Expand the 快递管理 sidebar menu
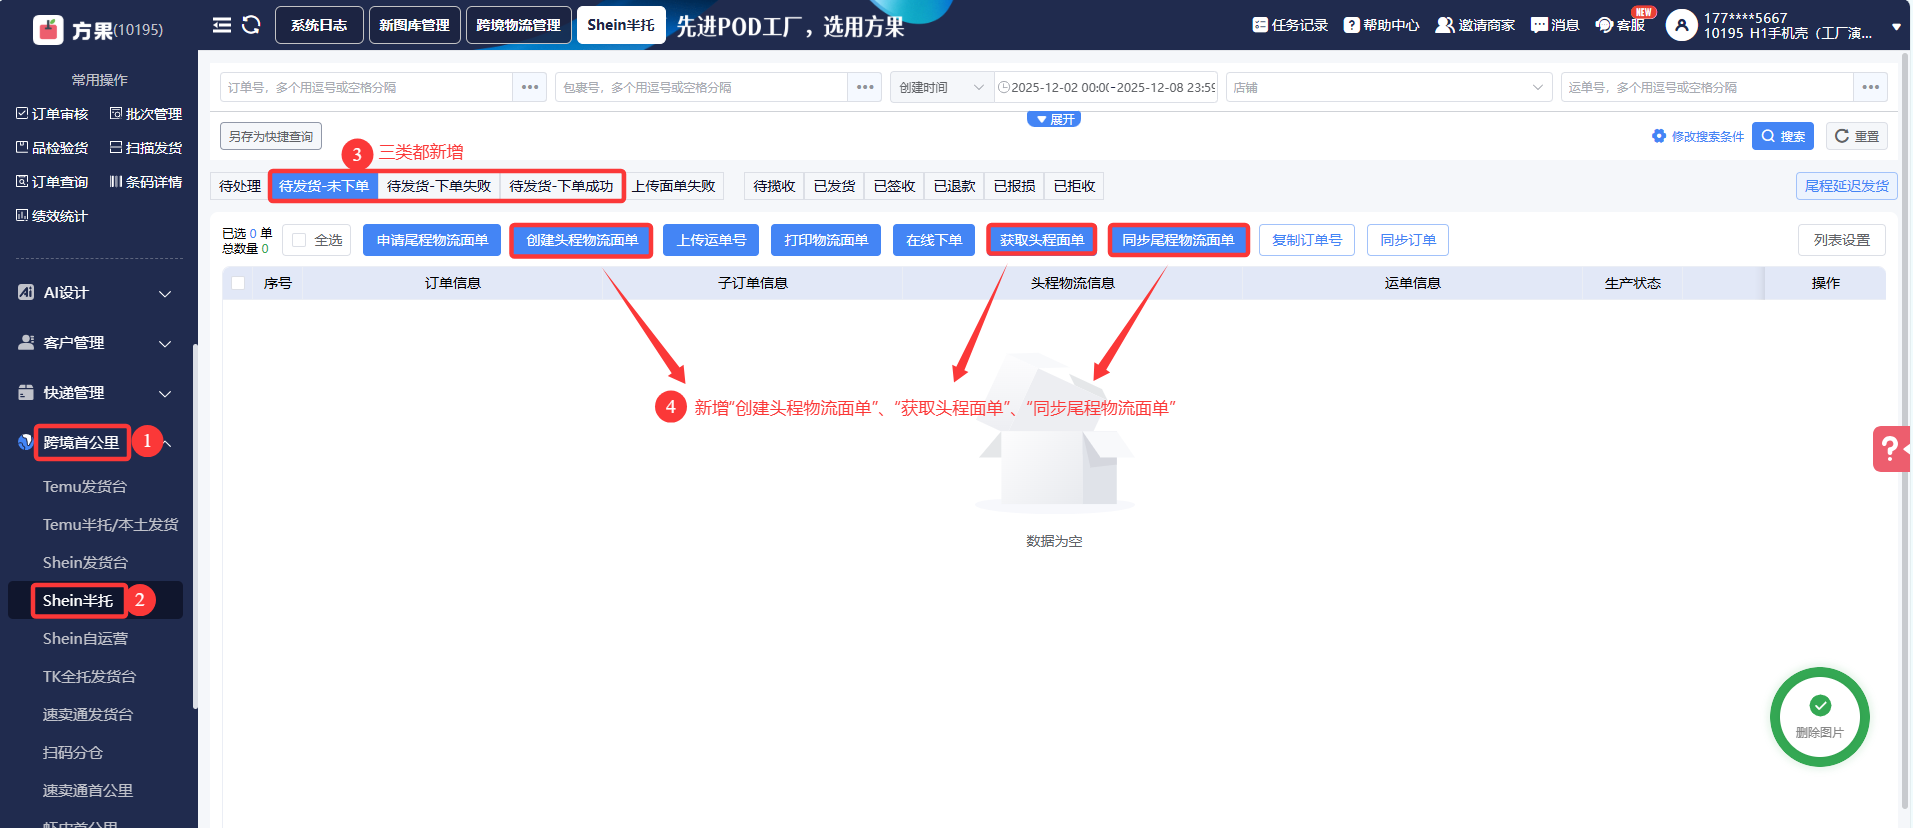The width and height of the screenshot is (1913, 828). tap(96, 393)
